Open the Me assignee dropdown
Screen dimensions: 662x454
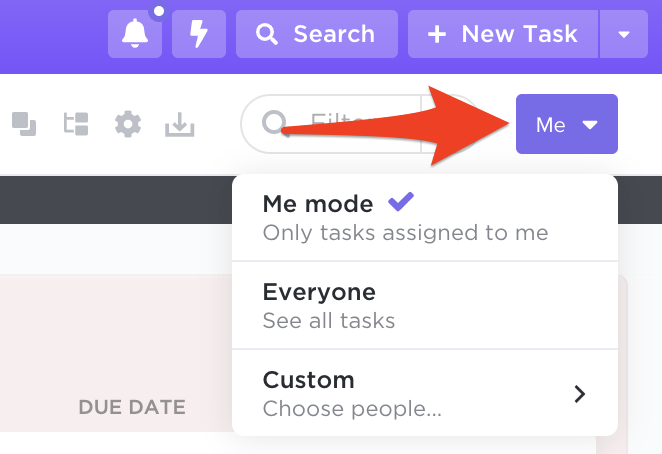tap(566, 124)
